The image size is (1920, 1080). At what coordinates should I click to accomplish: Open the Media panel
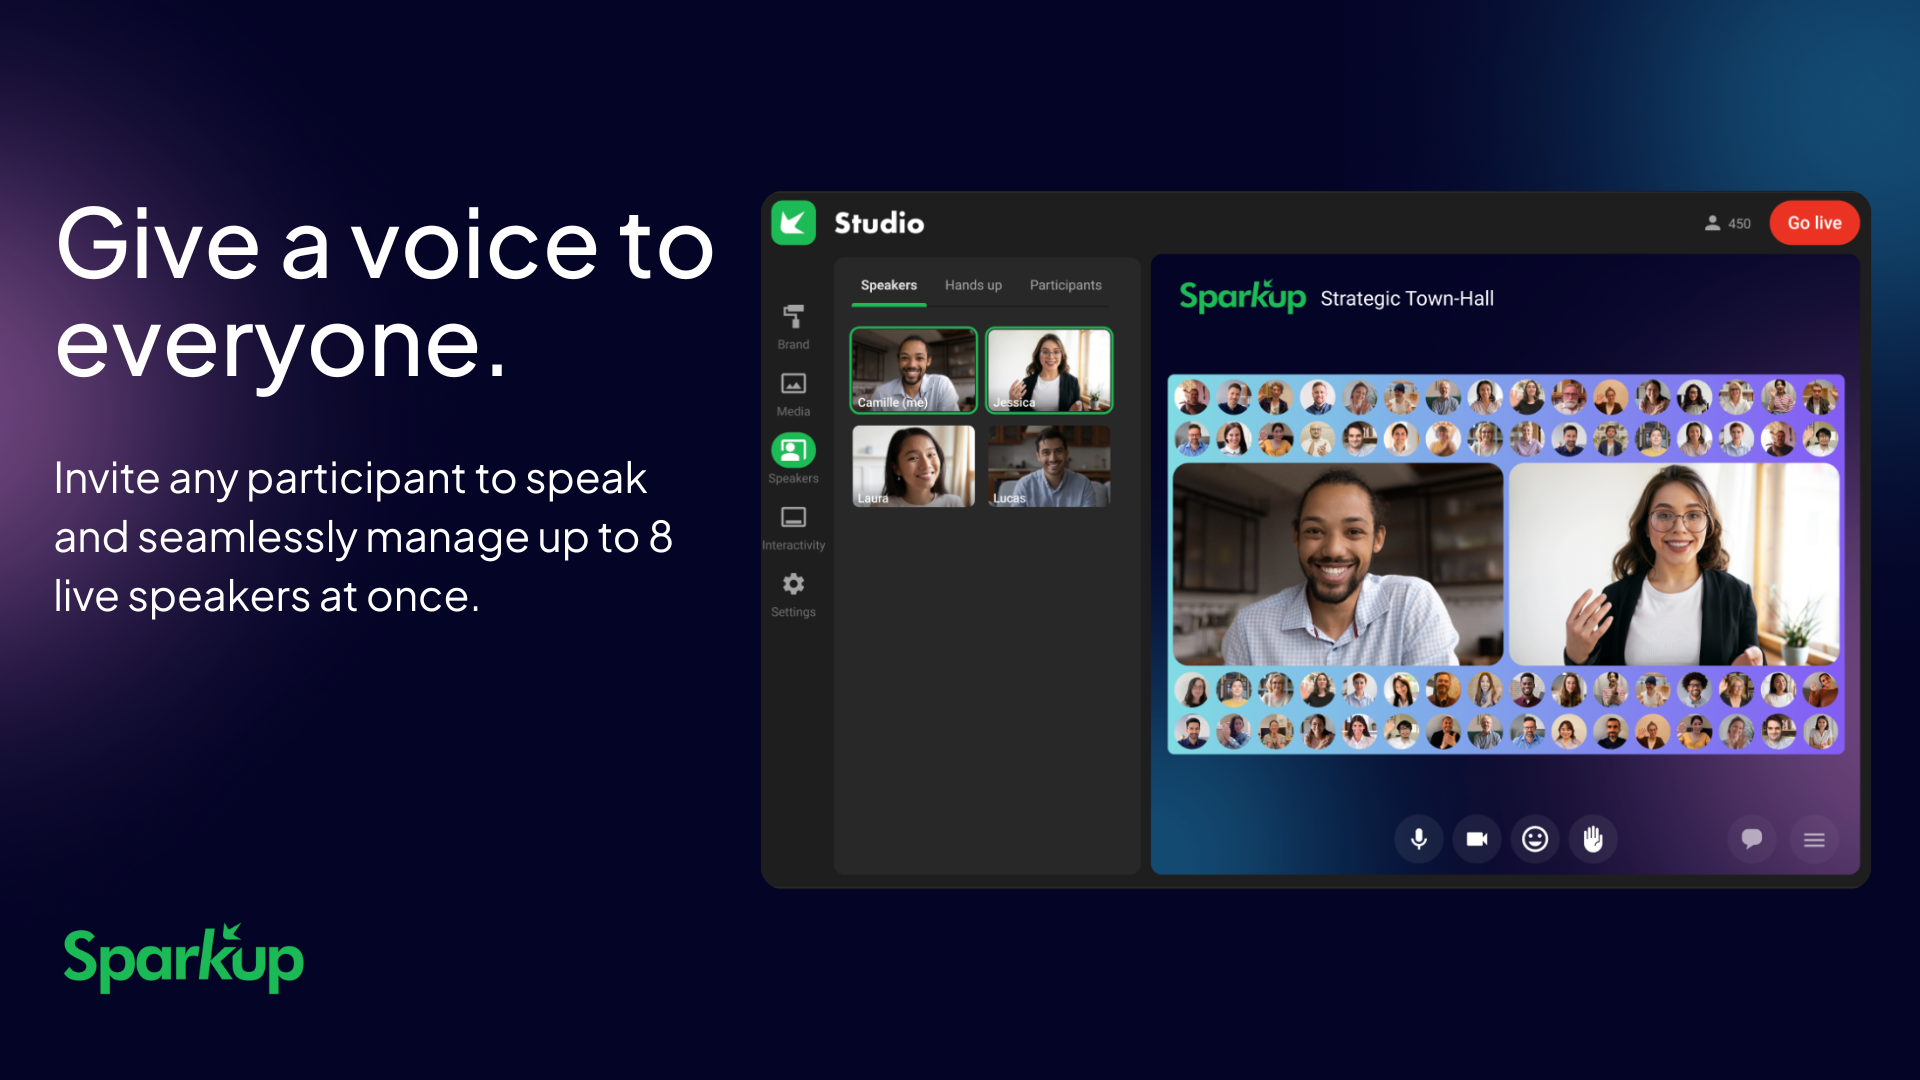[x=793, y=390]
